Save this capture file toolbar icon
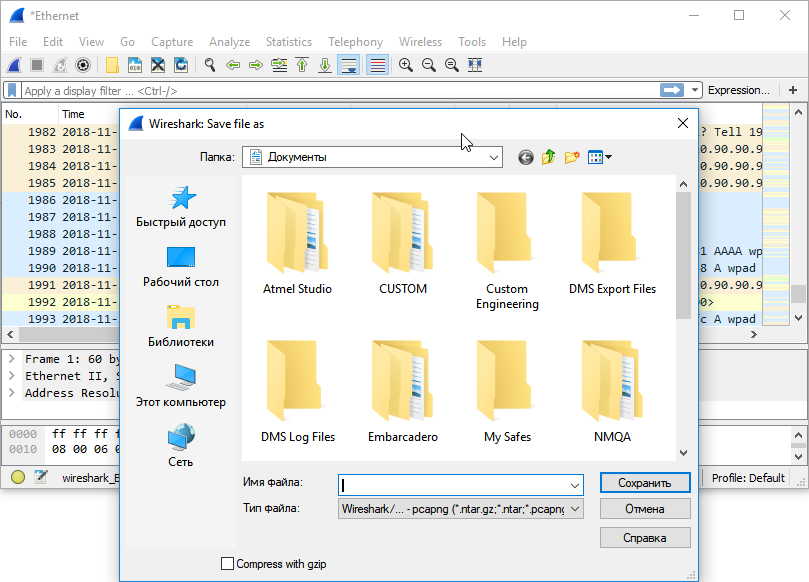 pyautogui.click(x=135, y=65)
